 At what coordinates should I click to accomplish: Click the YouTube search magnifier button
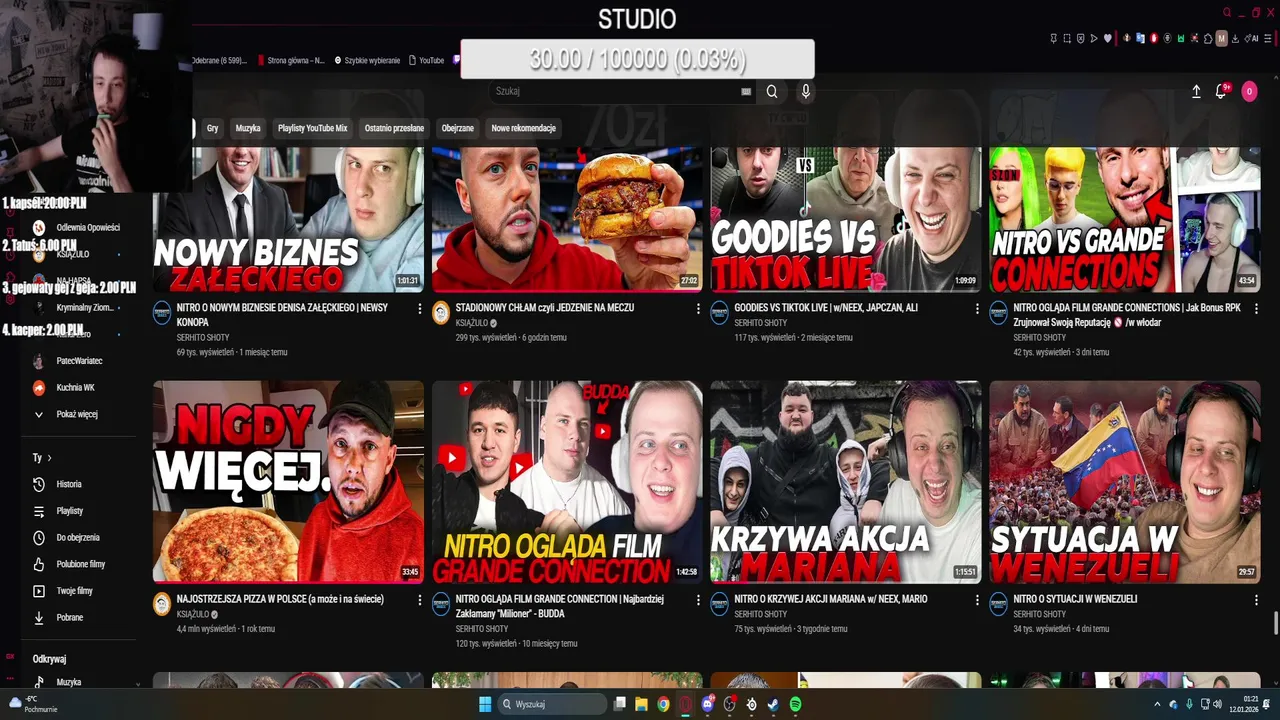[772, 91]
